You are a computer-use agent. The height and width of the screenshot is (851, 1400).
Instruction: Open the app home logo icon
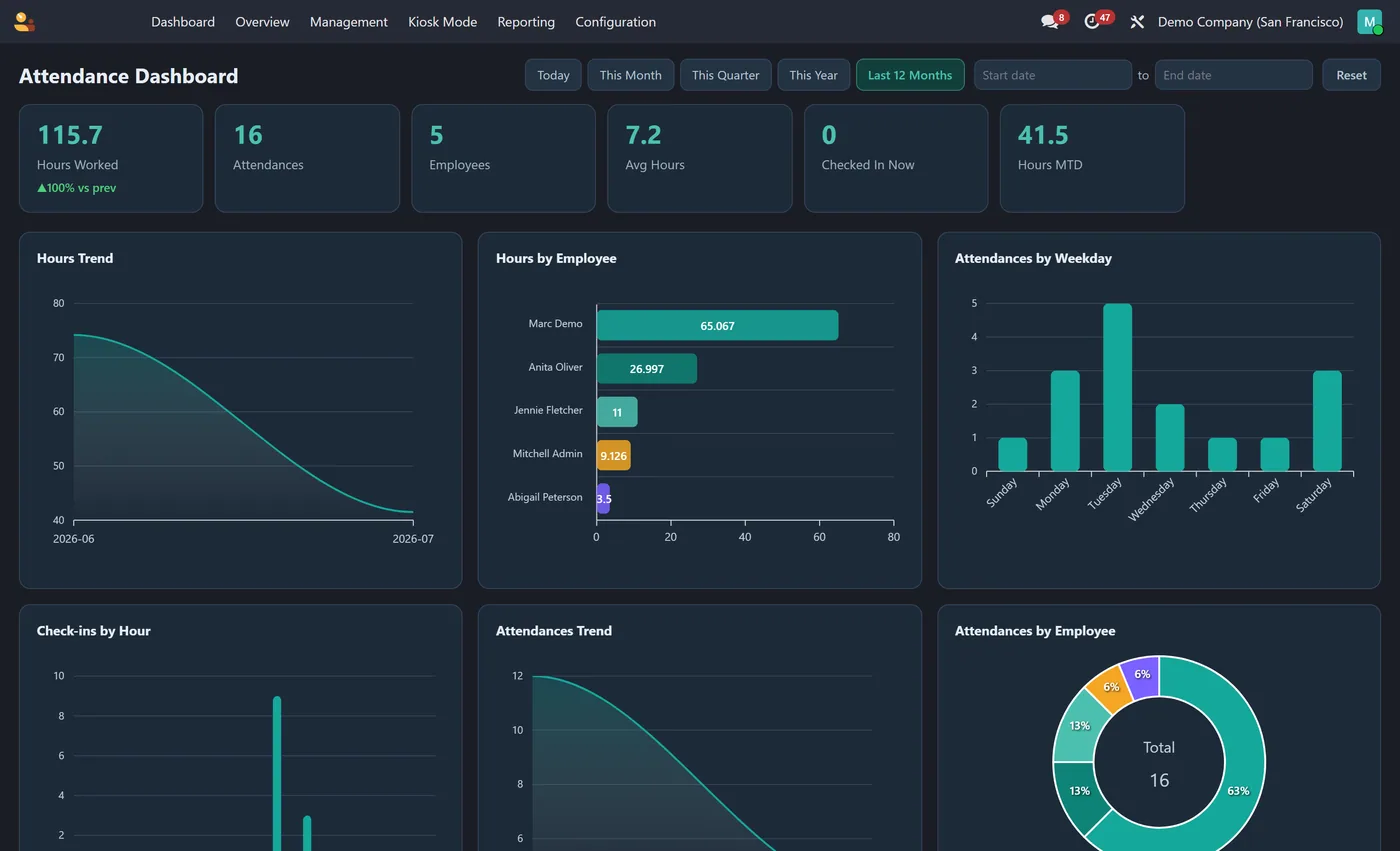pyautogui.click(x=24, y=22)
